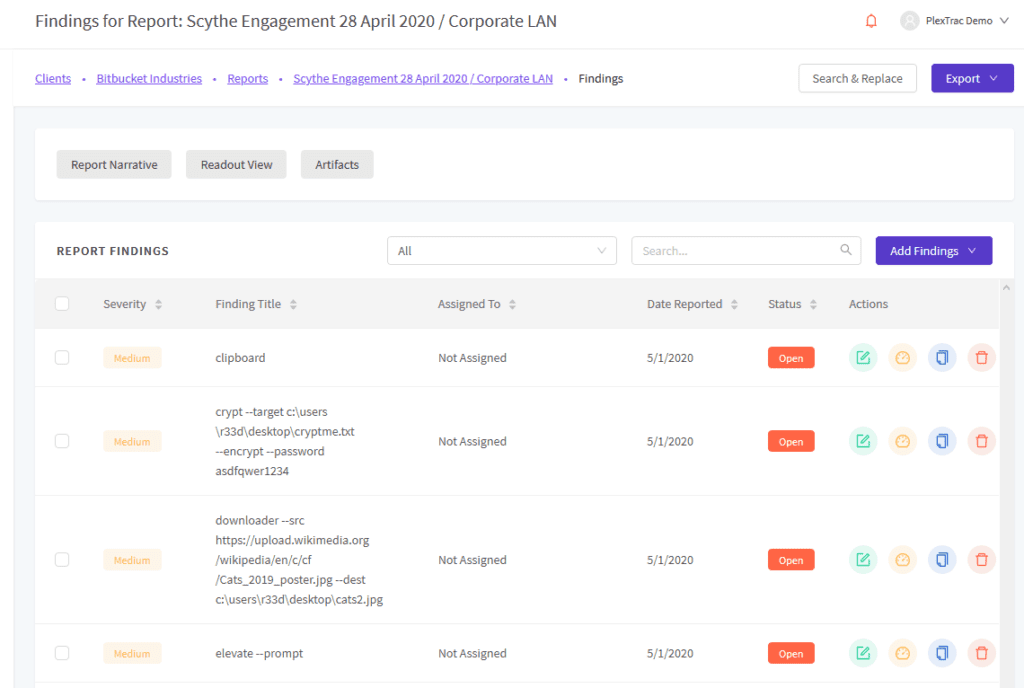Open the gauge icon for the elevate finding
The height and width of the screenshot is (688, 1024).
click(902, 653)
